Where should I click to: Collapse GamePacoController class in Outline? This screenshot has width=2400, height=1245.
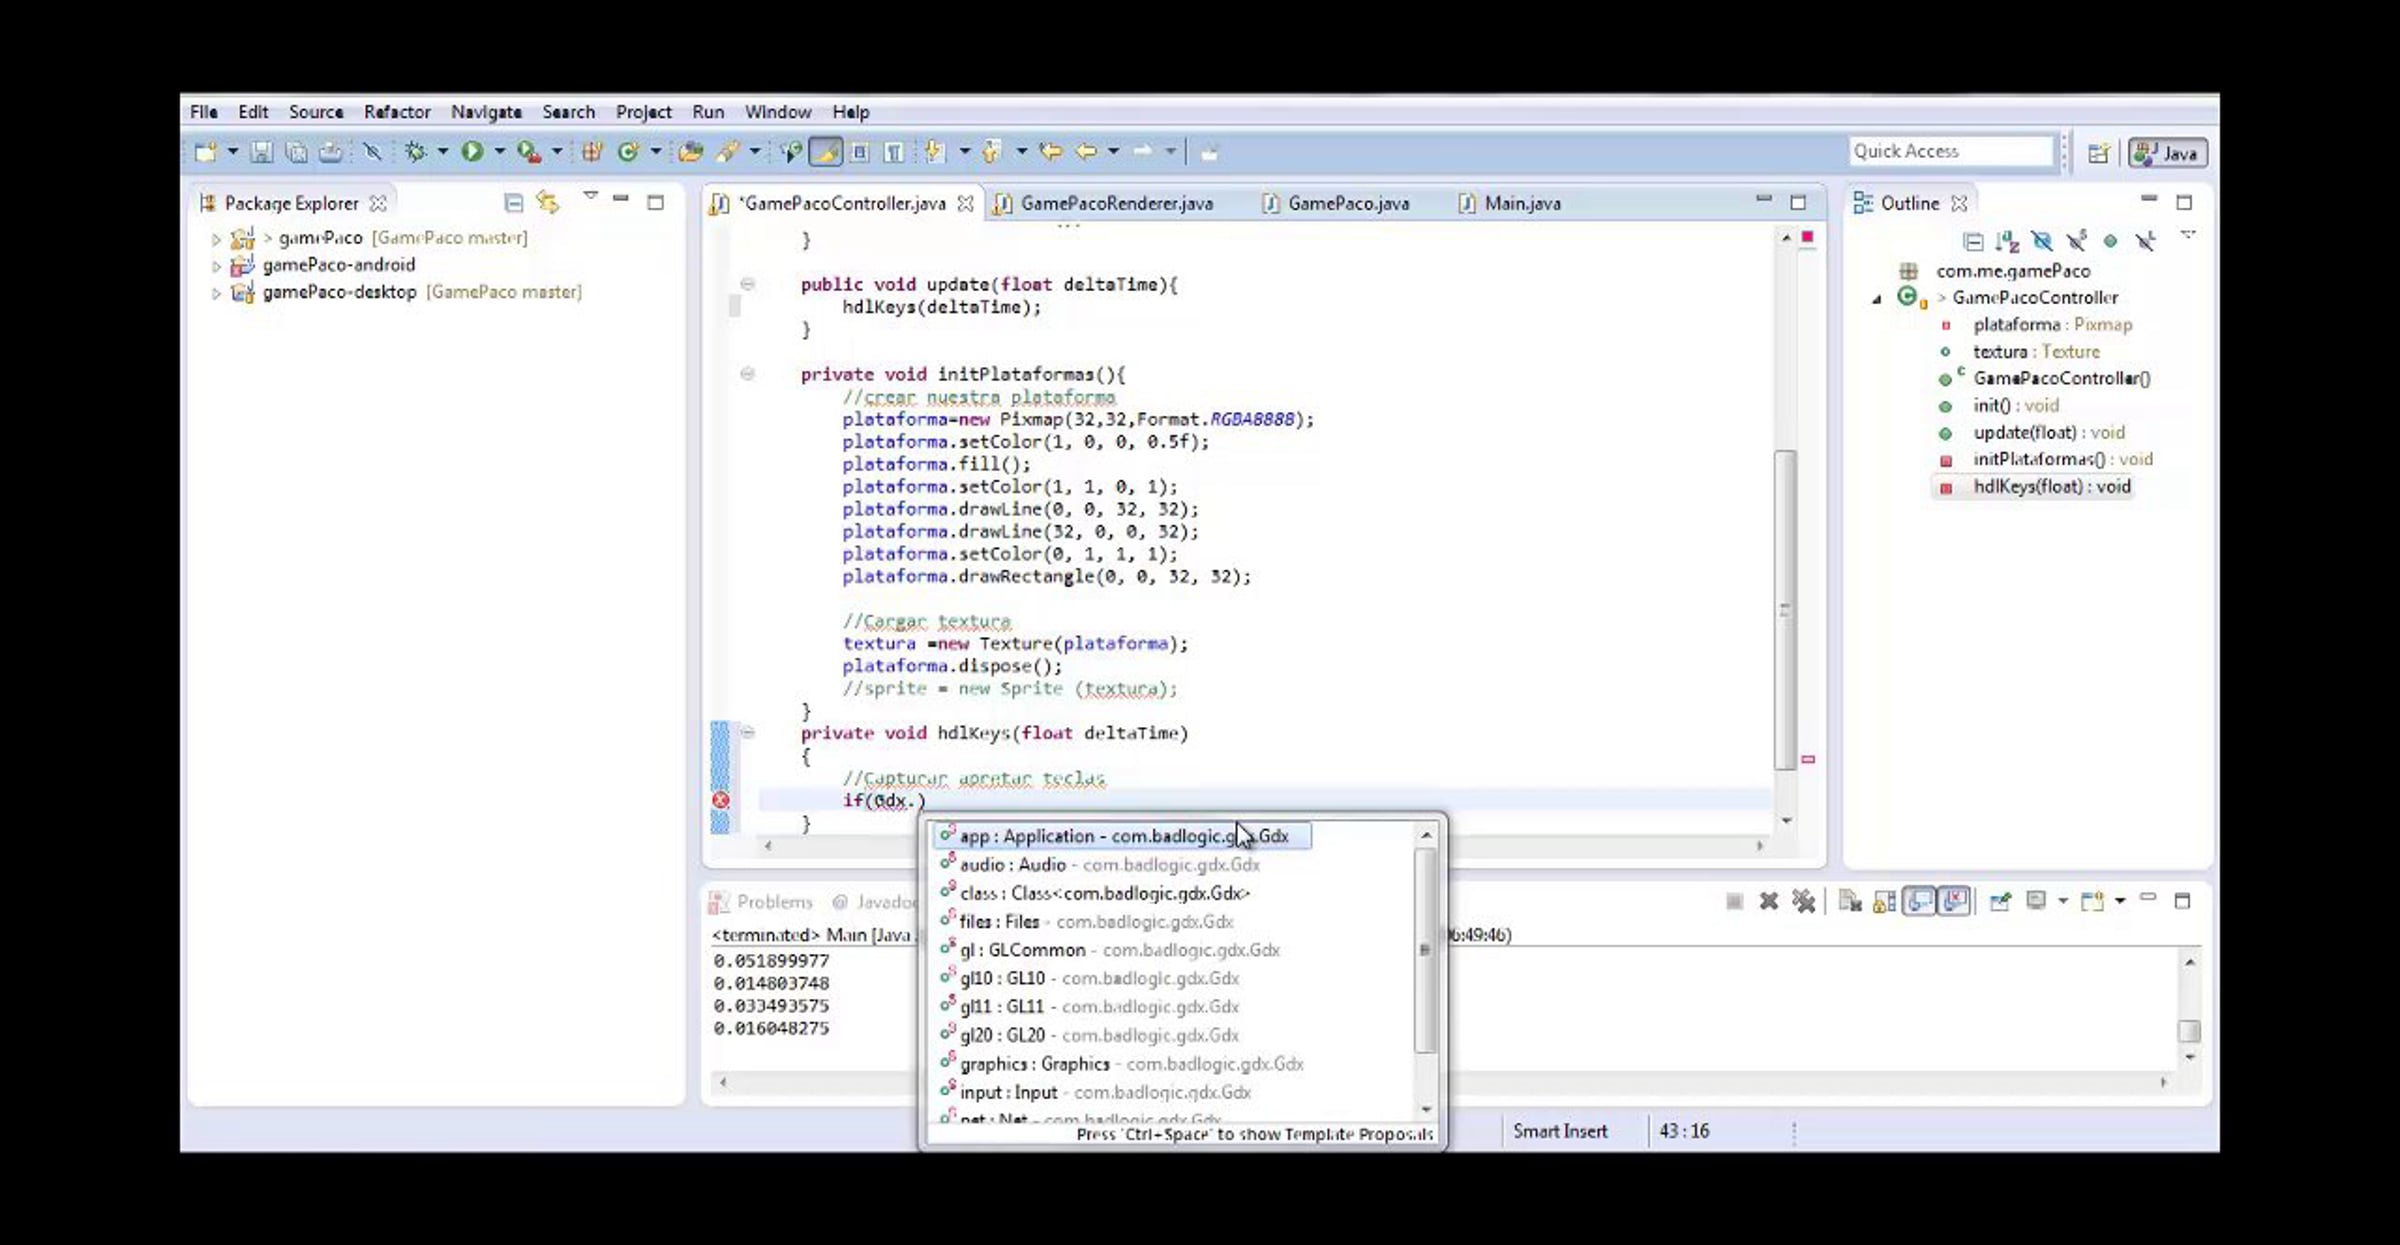(x=1877, y=299)
